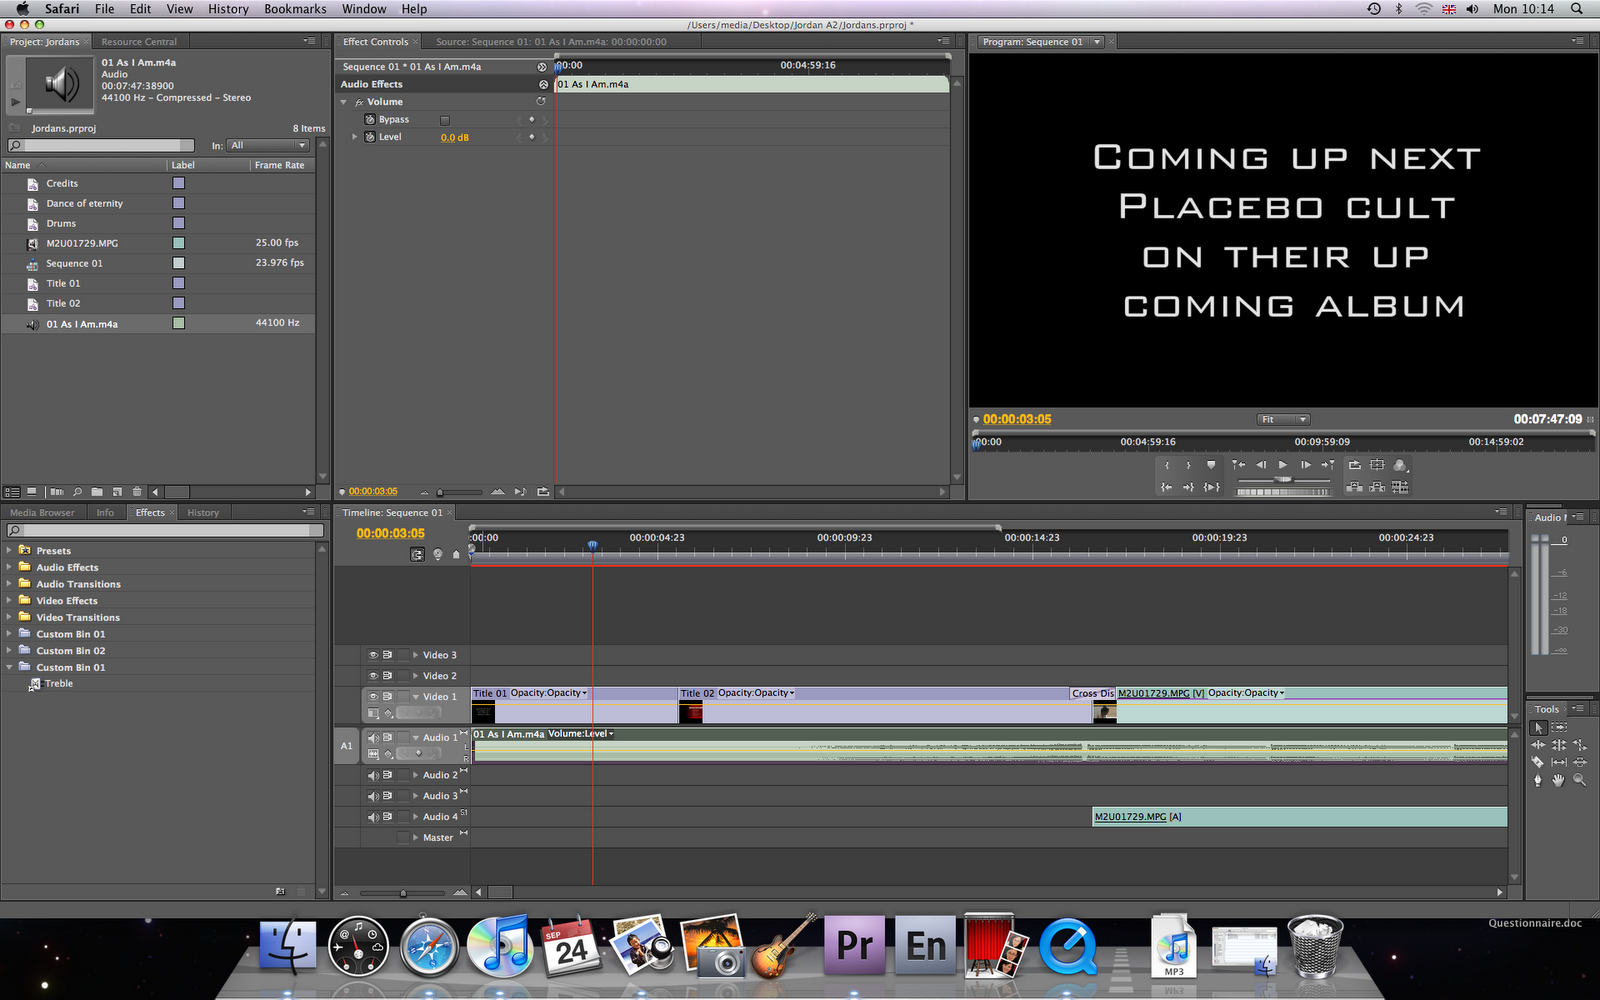Open the History menu in menu bar

[x=228, y=9]
